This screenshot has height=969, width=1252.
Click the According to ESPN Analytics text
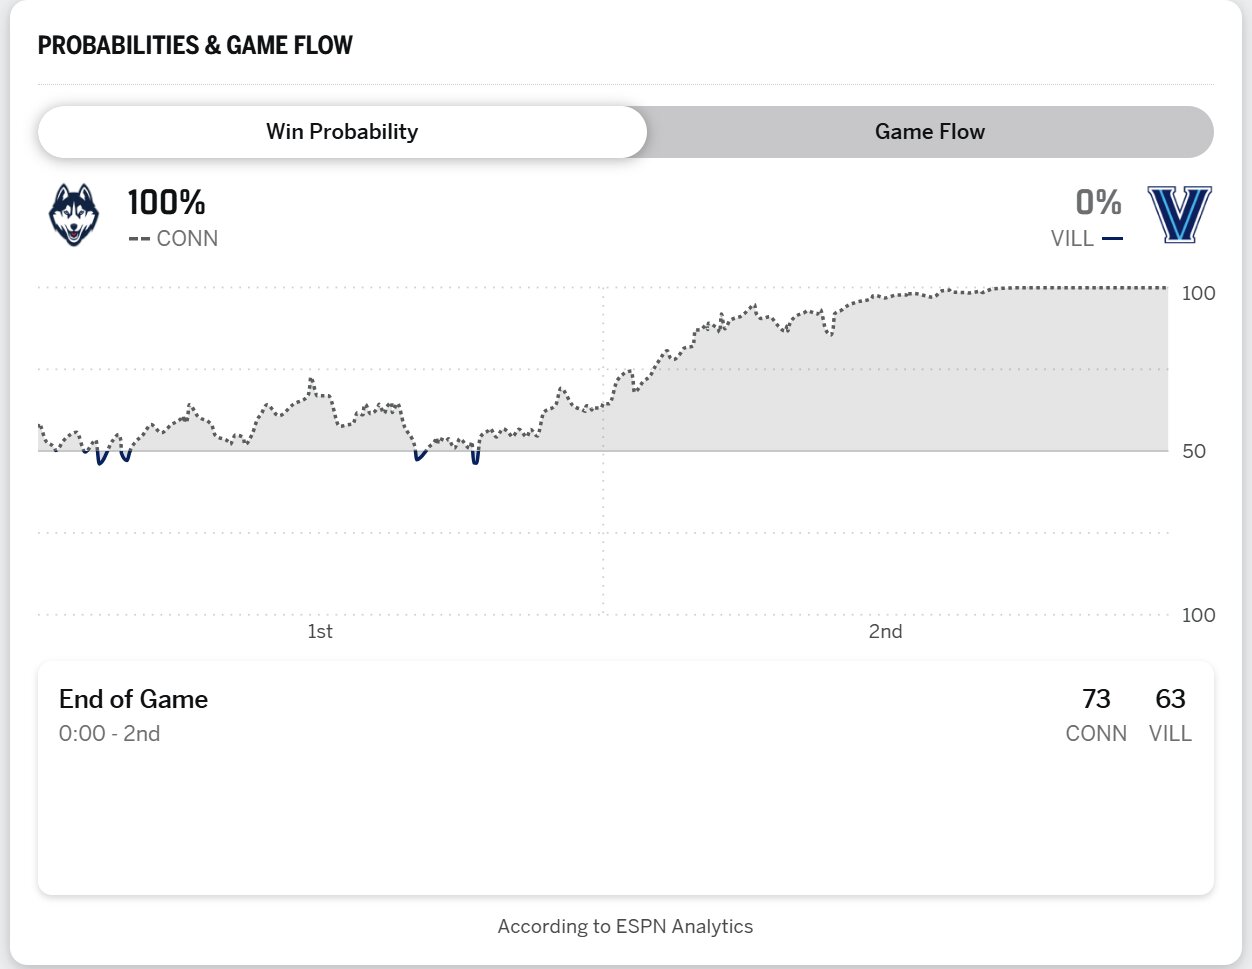[625, 926]
